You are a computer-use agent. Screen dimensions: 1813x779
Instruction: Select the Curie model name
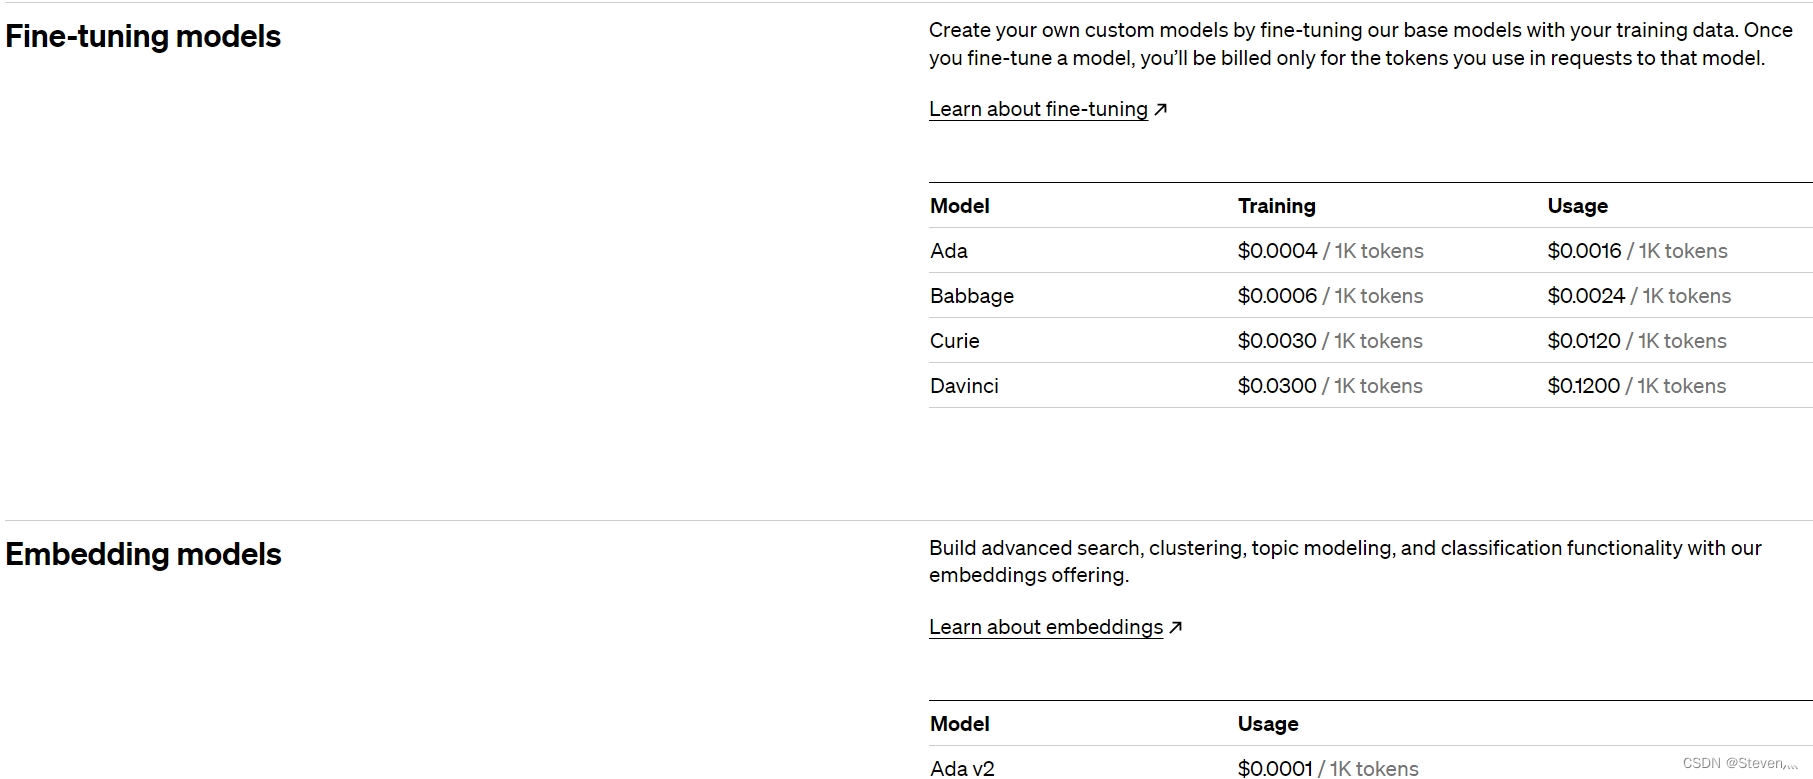[955, 341]
